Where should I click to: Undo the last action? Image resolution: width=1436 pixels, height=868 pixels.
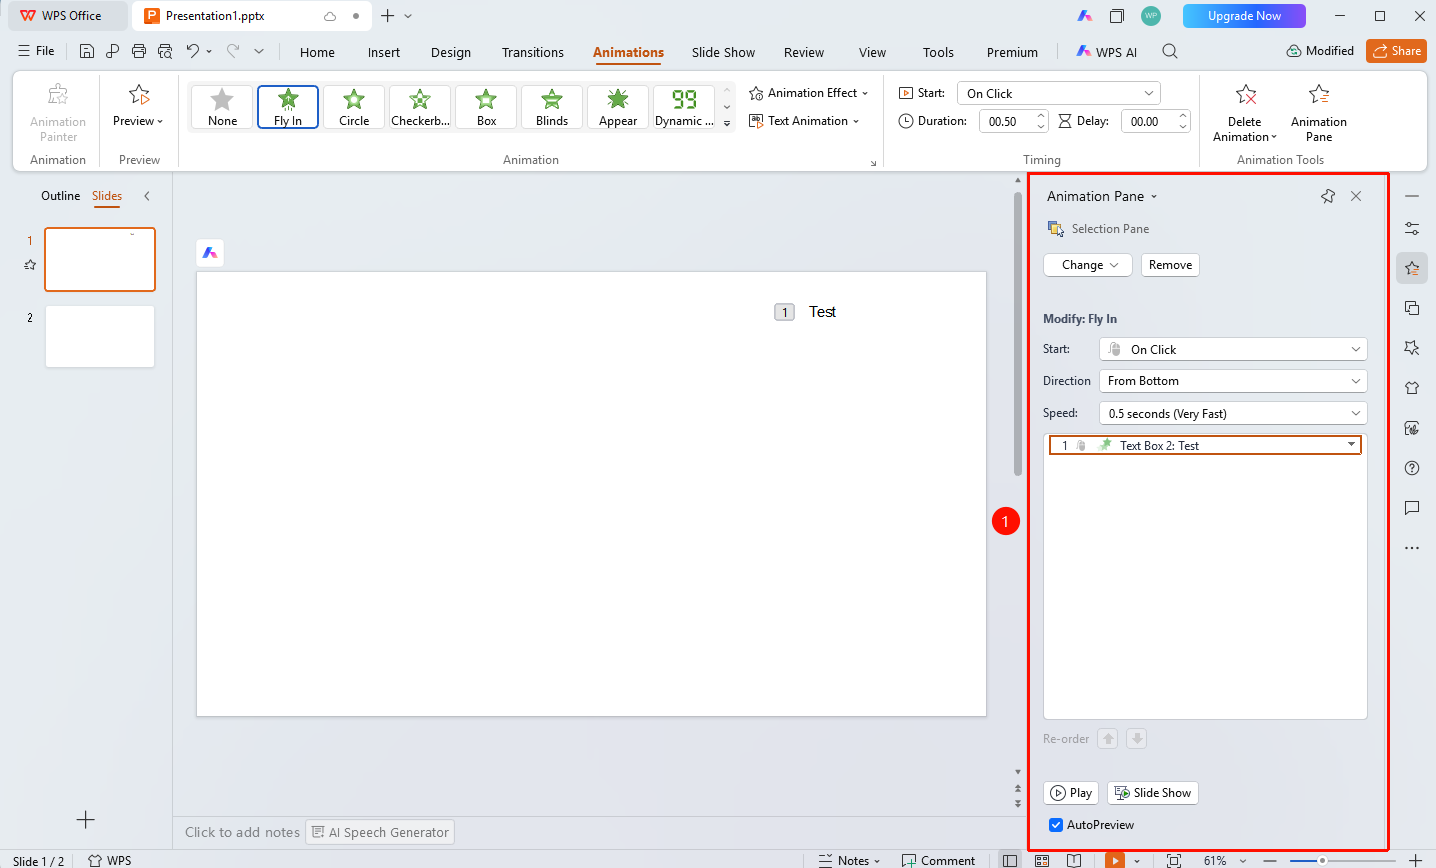point(193,51)
